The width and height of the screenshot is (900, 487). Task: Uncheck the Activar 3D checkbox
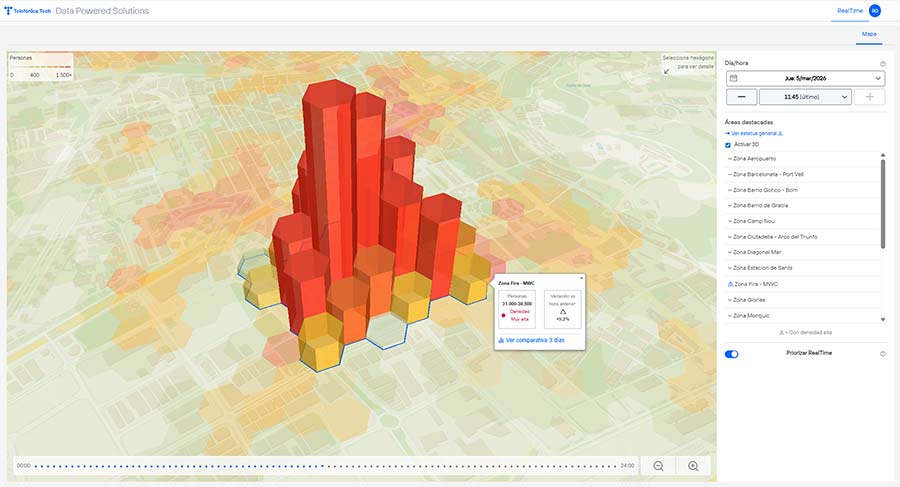point(728,144)
